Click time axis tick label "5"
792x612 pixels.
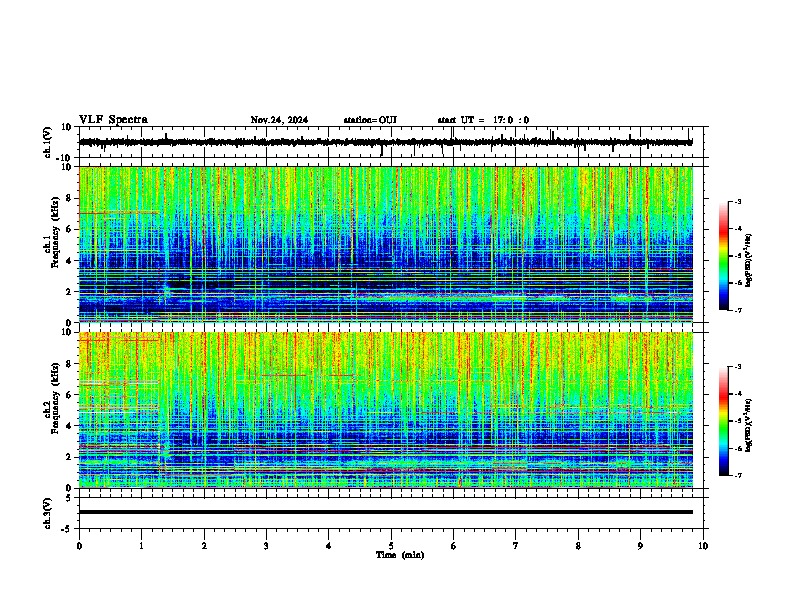click(391, 546)
